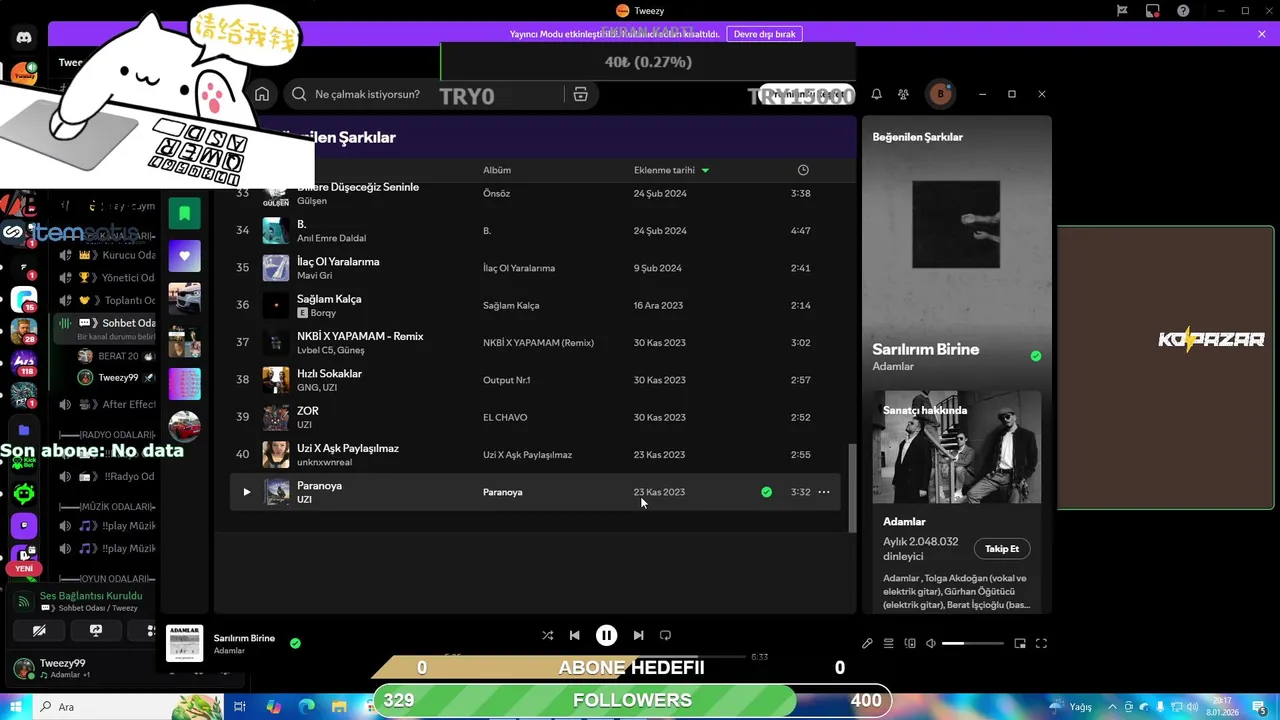
Task: Open the miniplayer icon
Action: [x=1020, y=644]
